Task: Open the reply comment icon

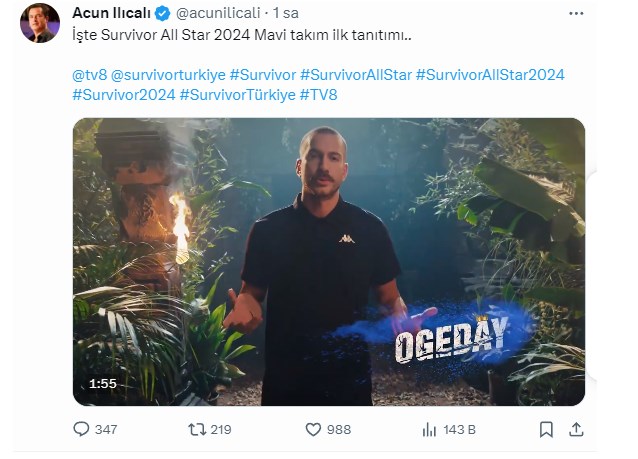Action: pos(81,429)
